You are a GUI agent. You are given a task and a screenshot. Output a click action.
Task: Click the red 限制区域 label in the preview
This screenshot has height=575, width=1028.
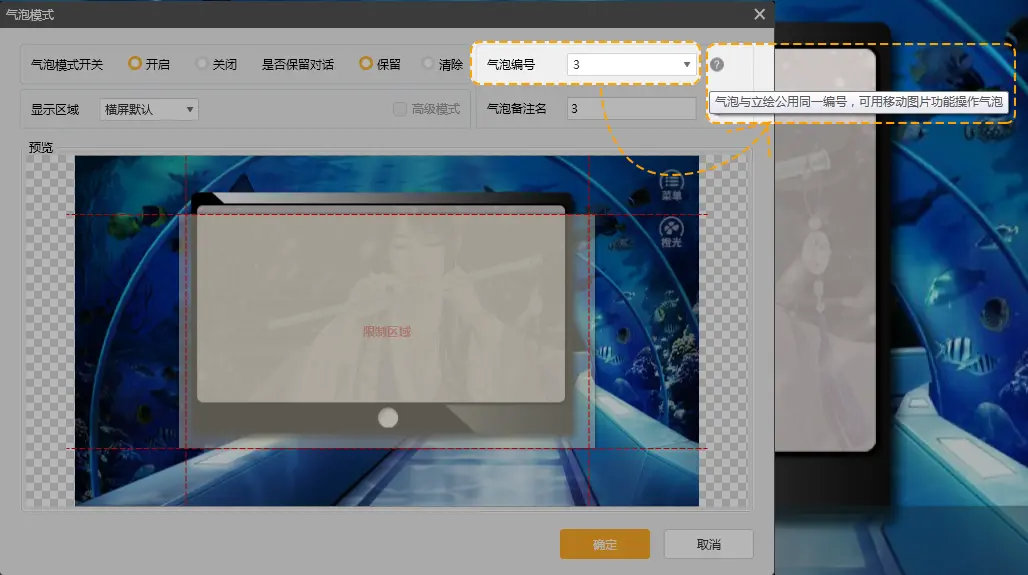click(387, 331)
